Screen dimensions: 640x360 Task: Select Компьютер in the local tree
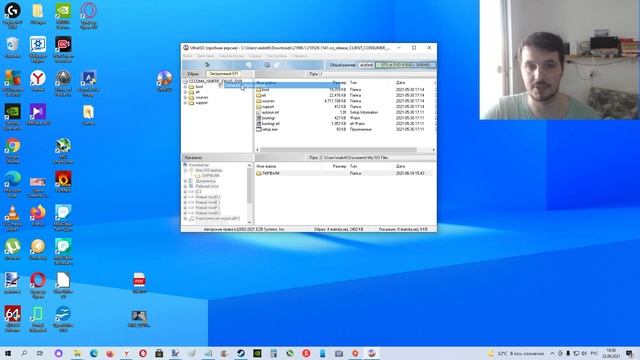click(199, 165)
